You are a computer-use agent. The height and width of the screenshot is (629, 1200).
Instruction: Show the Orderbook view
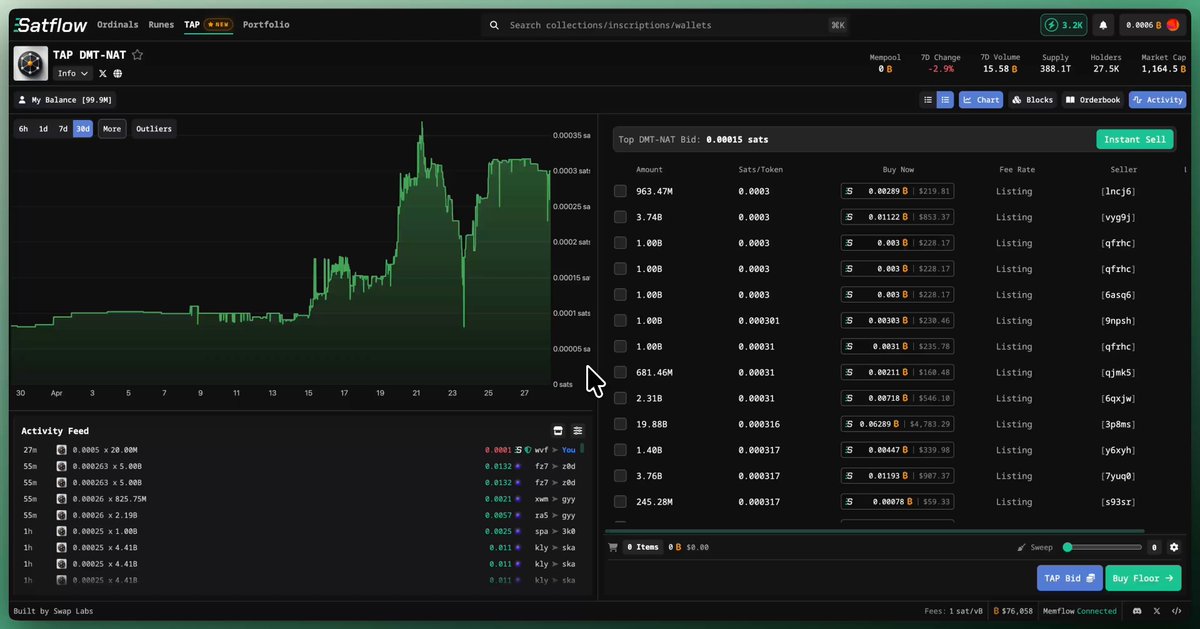click(1092, 100)
